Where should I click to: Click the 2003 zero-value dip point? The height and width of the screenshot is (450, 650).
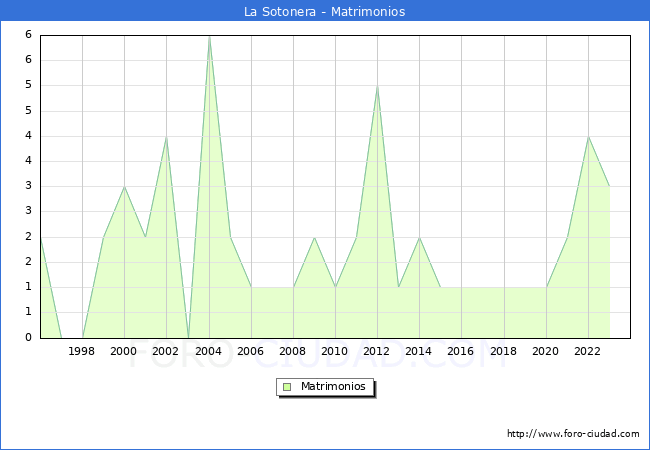(188, 337)
